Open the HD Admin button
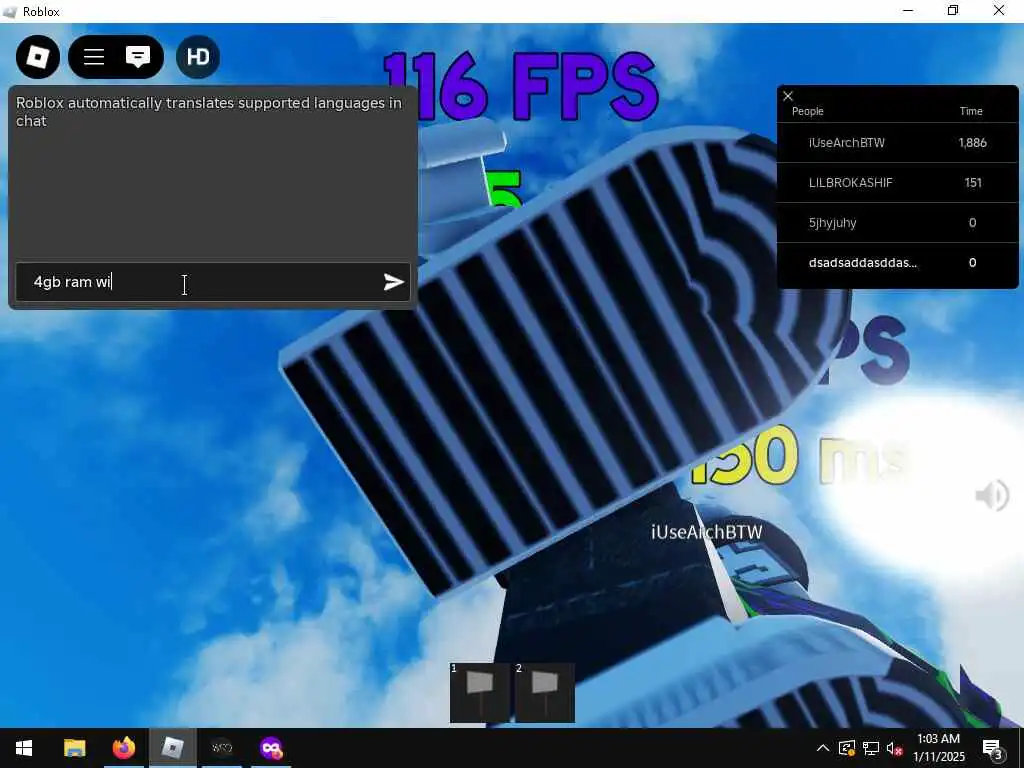1024x768 pixels. [x=198, y=57]
